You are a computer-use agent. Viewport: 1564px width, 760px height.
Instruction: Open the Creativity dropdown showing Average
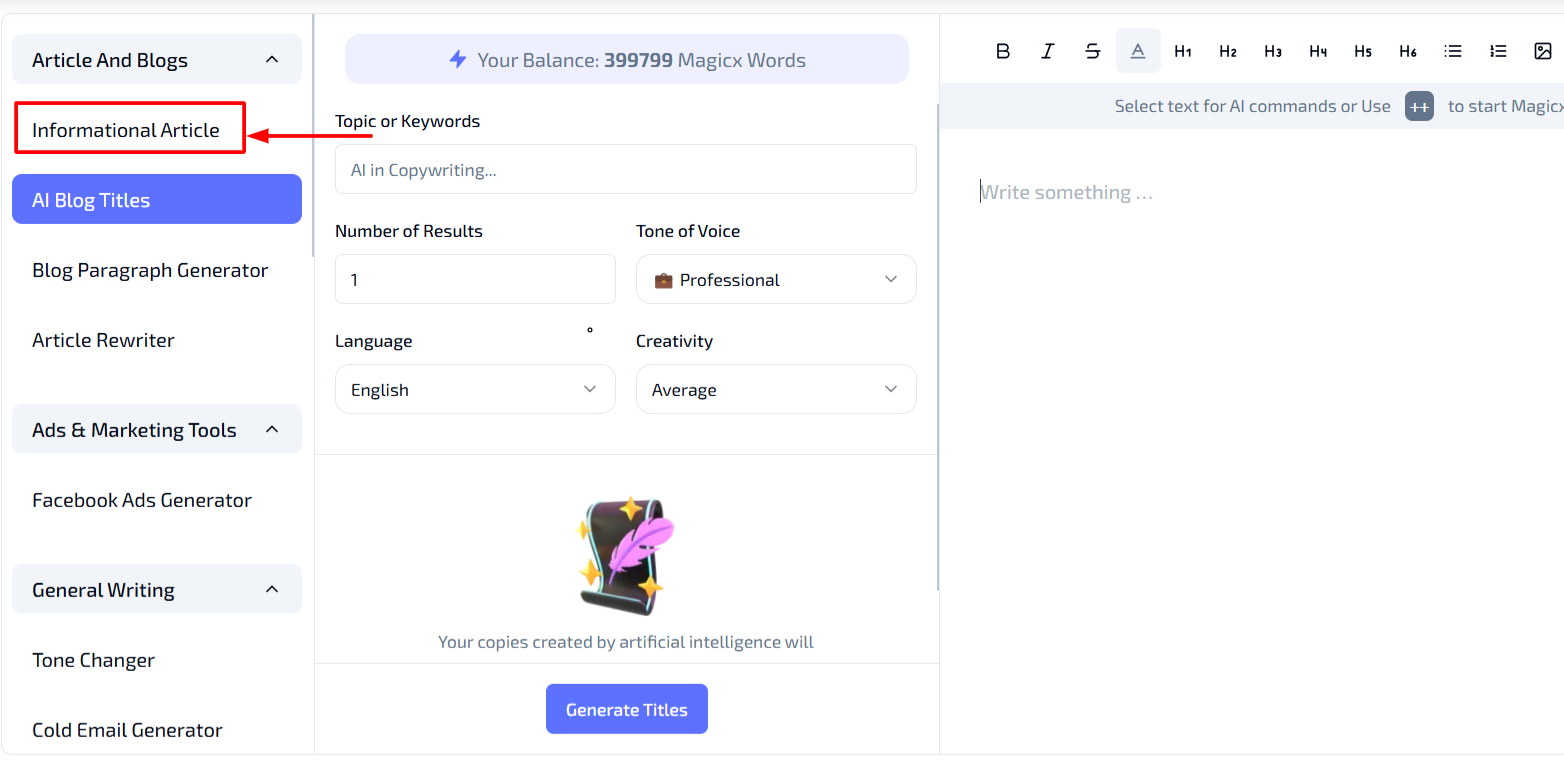(776, 389)
